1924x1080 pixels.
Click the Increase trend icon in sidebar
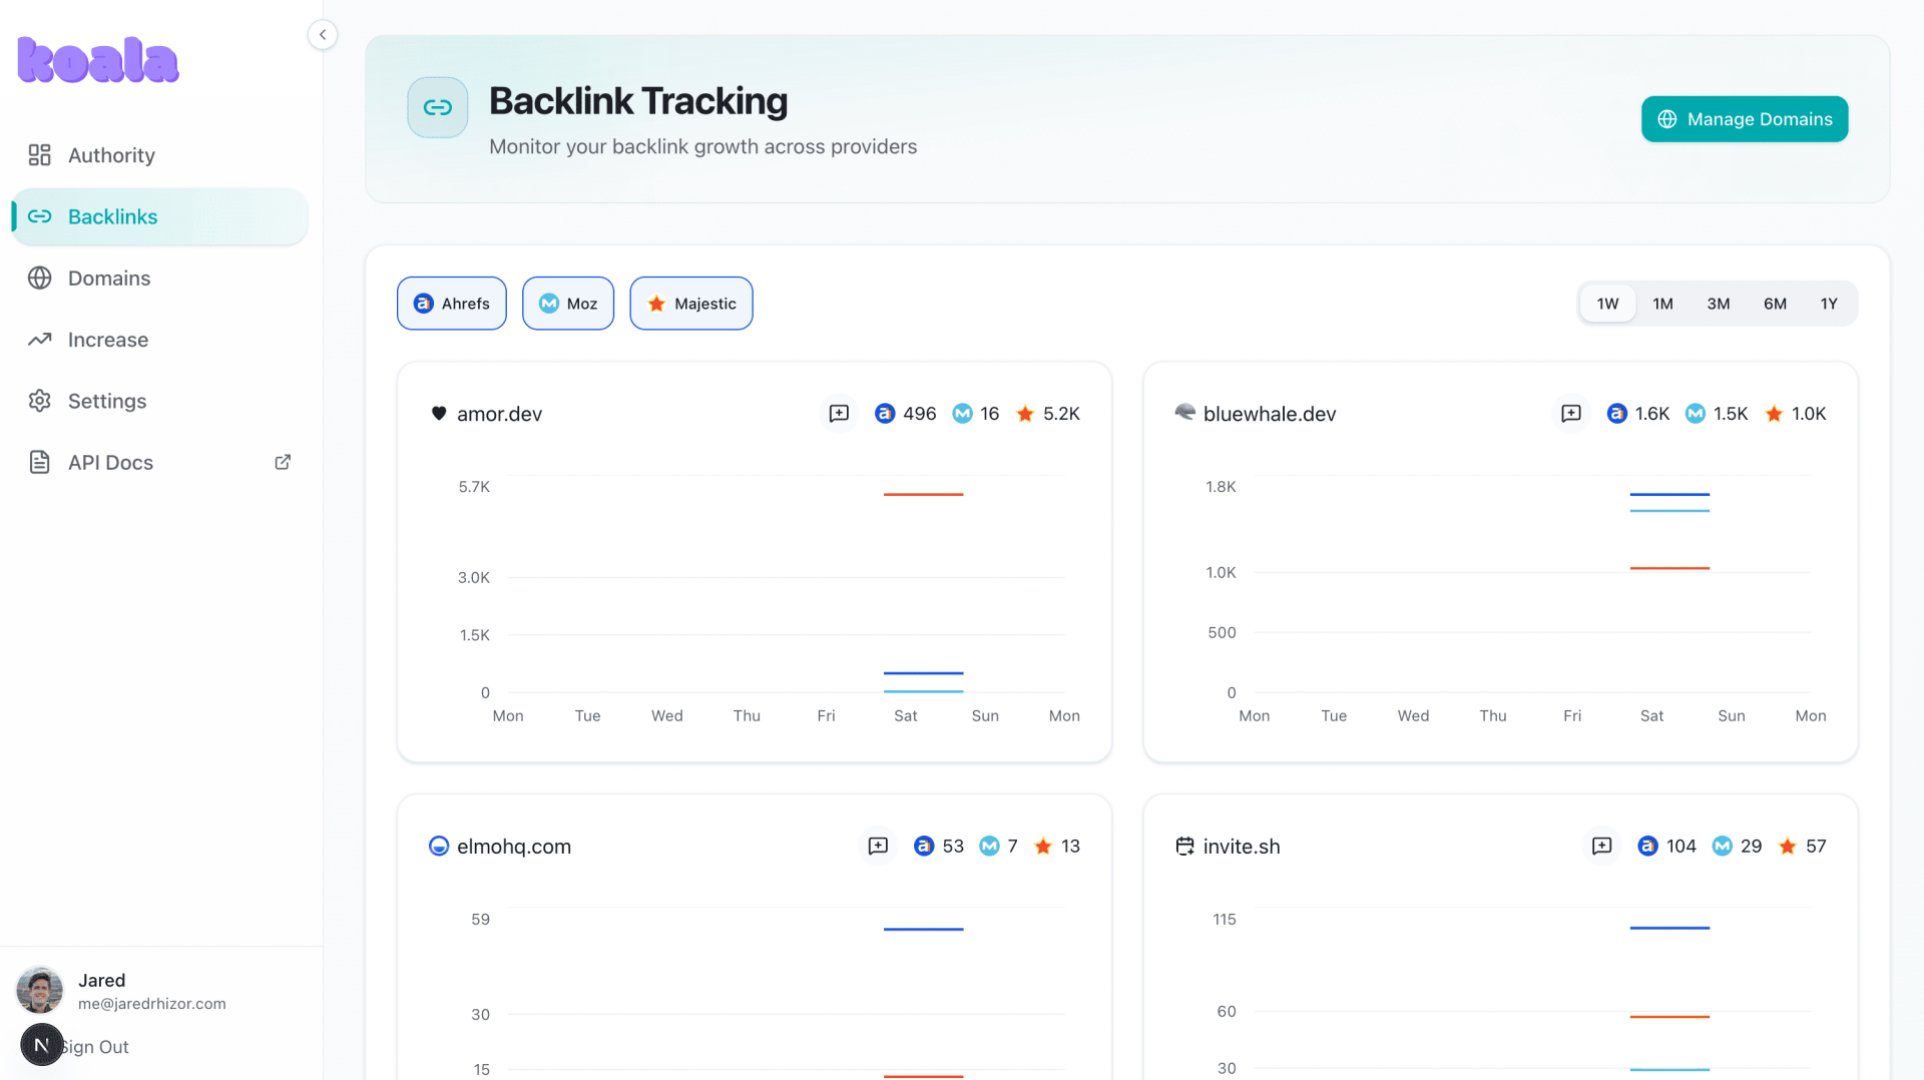click(x=40, y=339)
